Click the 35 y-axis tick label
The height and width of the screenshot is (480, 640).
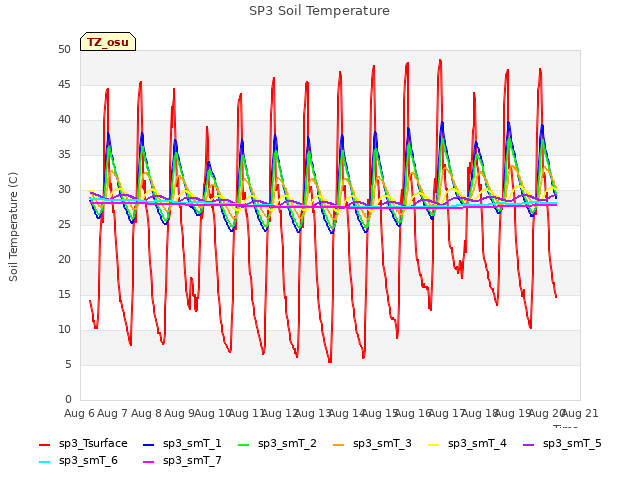click(64, 154)
